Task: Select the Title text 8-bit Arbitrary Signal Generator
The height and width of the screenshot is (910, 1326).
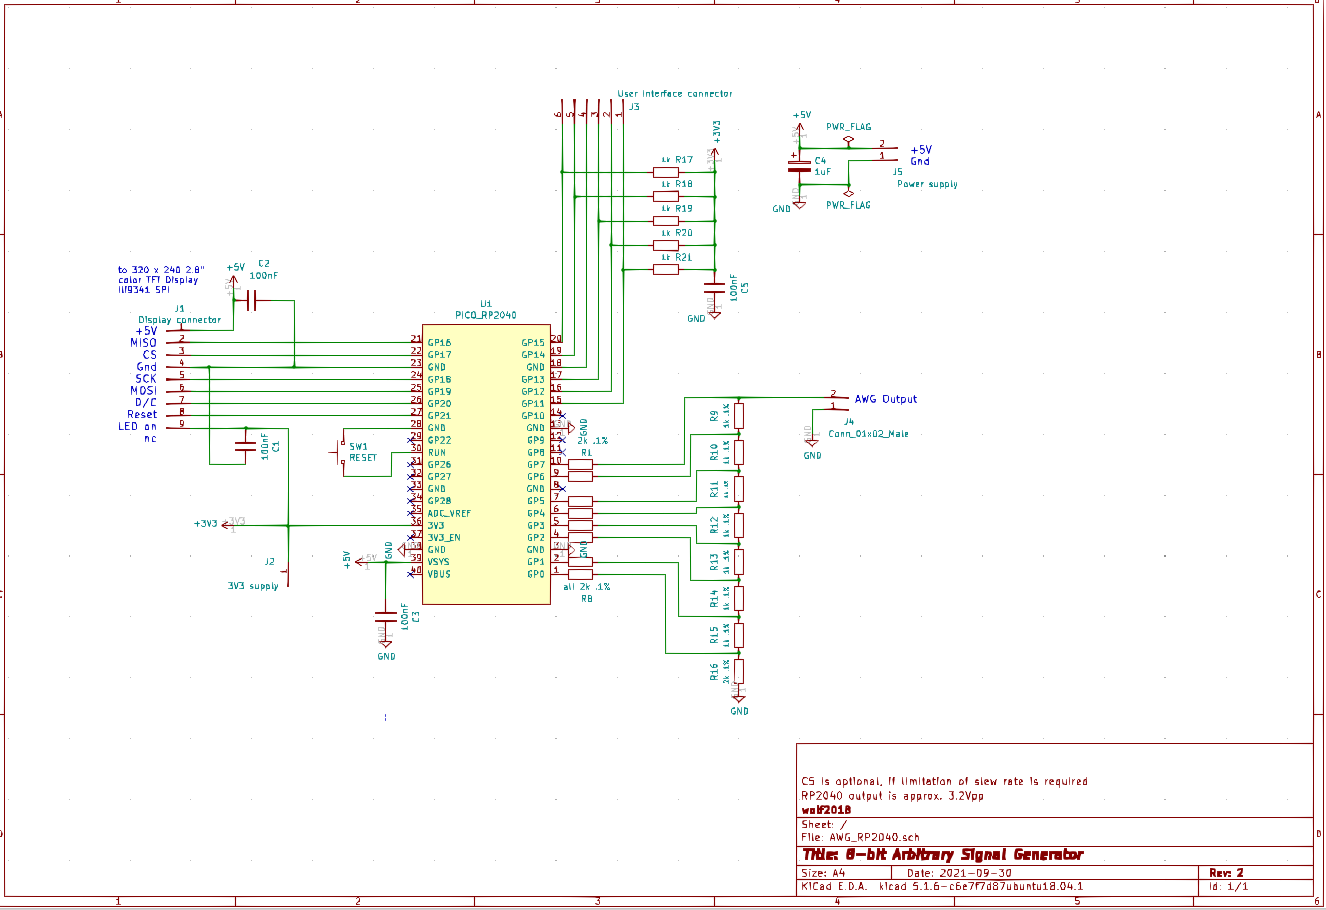Action: [940, 855]
